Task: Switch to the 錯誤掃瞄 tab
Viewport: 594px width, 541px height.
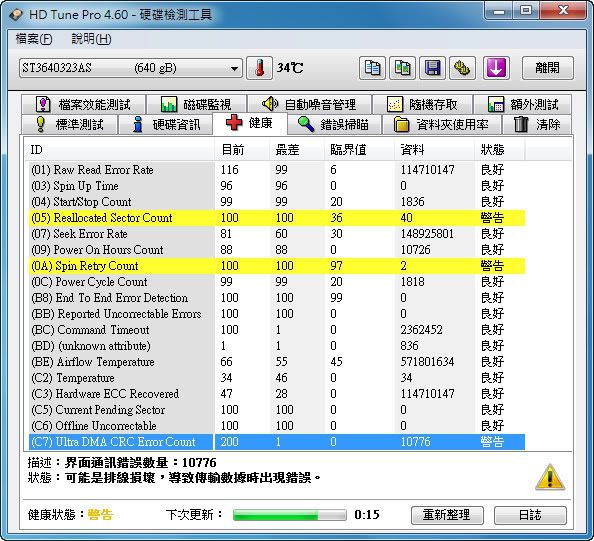Action: point(334,124)
